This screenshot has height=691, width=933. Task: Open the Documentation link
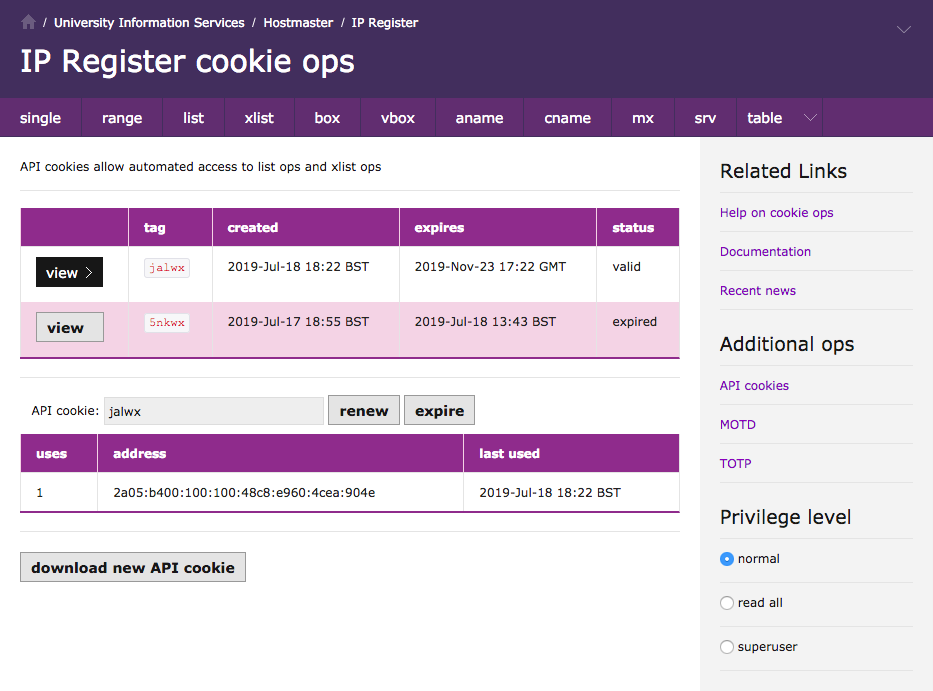pyautogui.click(x=765, y=252)
